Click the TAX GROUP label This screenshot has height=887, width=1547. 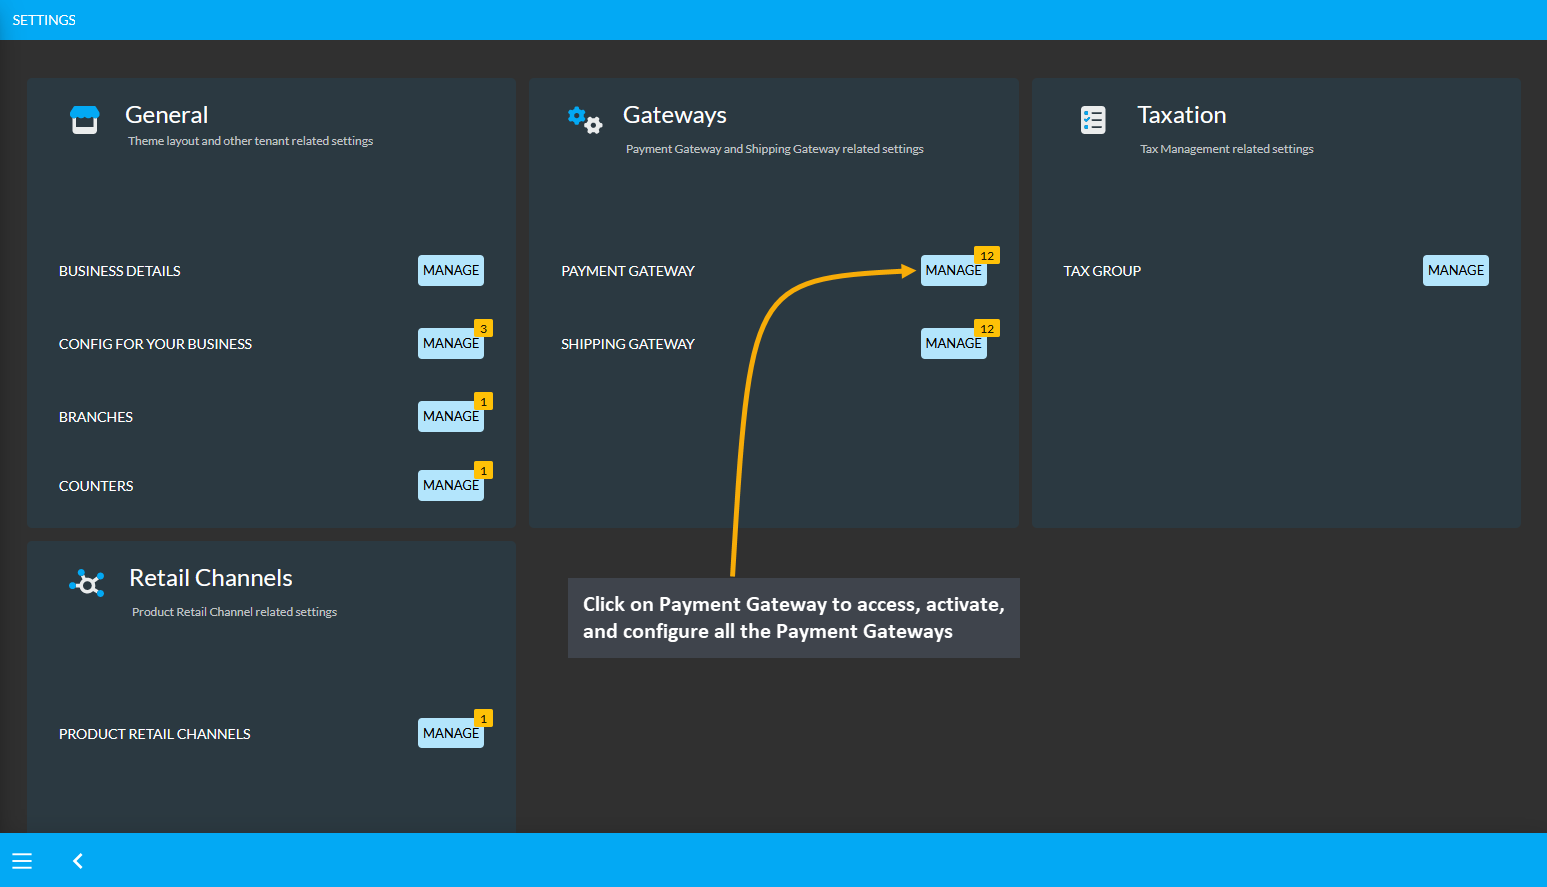pos(1102,271)
